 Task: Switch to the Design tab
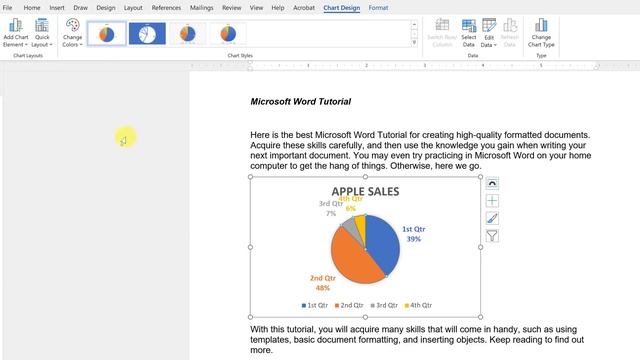(x=106, y=8)
